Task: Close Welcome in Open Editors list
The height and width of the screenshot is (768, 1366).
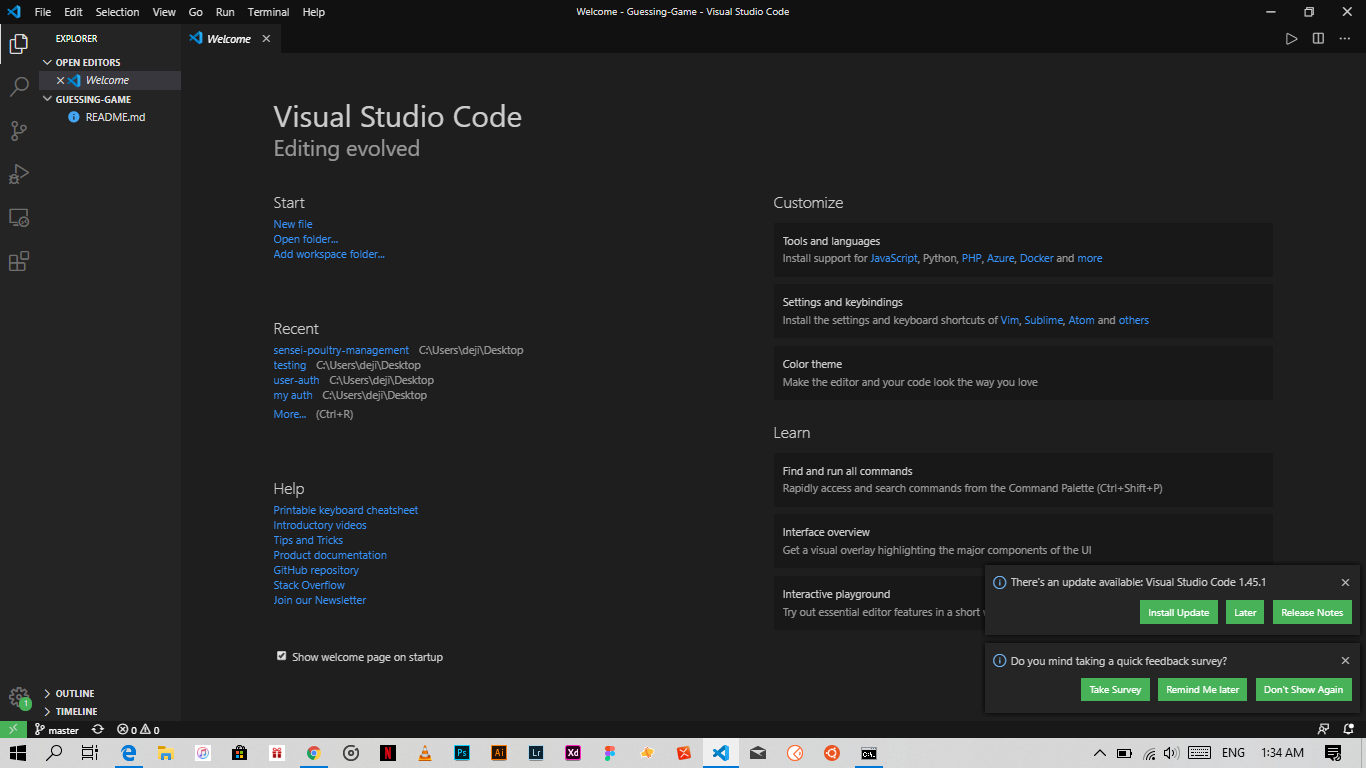Action: [x=60, y=80]
